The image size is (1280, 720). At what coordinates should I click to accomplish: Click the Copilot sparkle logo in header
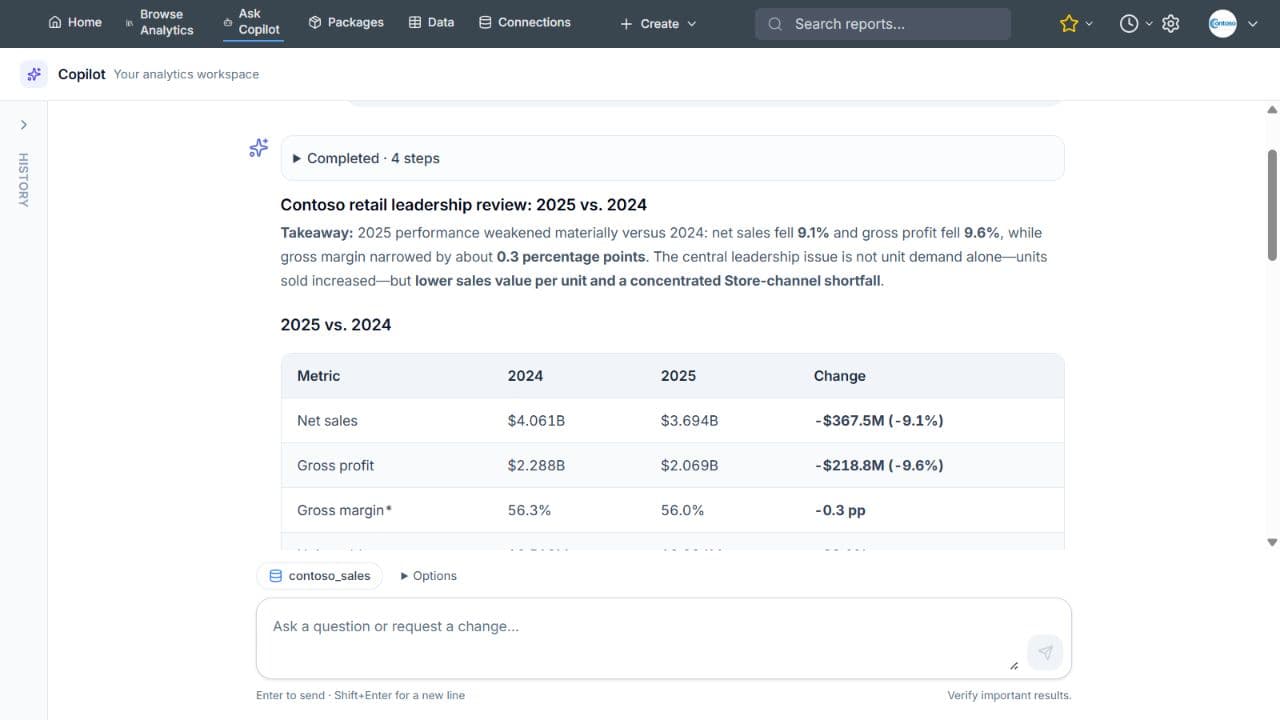pos(34,74)
